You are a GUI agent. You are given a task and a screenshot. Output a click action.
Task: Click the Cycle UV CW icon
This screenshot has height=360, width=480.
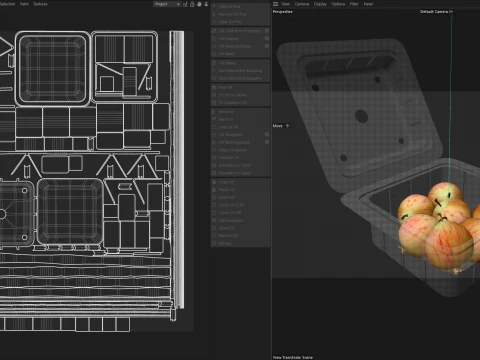coord(214,213)
